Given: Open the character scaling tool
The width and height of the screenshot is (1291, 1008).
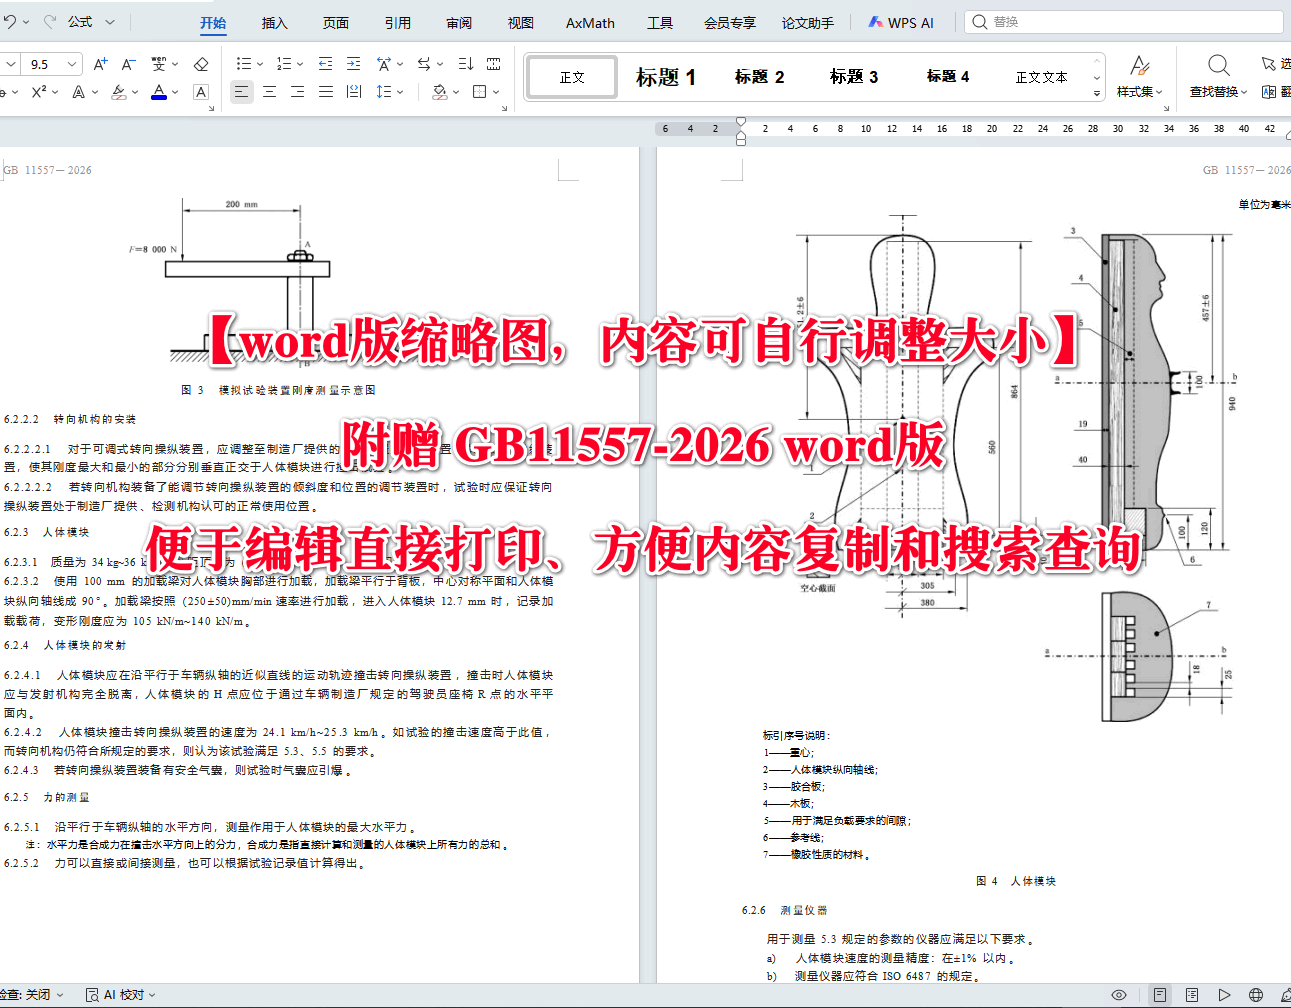Looking at the screenshot, I should point(384,64).
